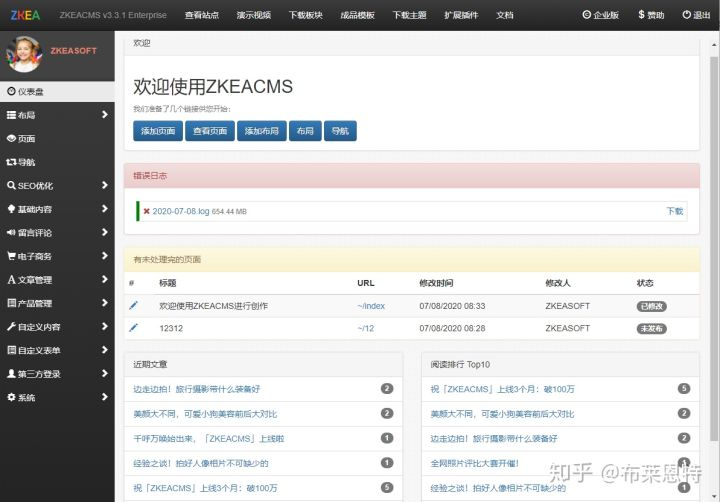Select ZKEASOFT username in sidebar
This screenshot has width=720, height=502.
tap(73, 51)
